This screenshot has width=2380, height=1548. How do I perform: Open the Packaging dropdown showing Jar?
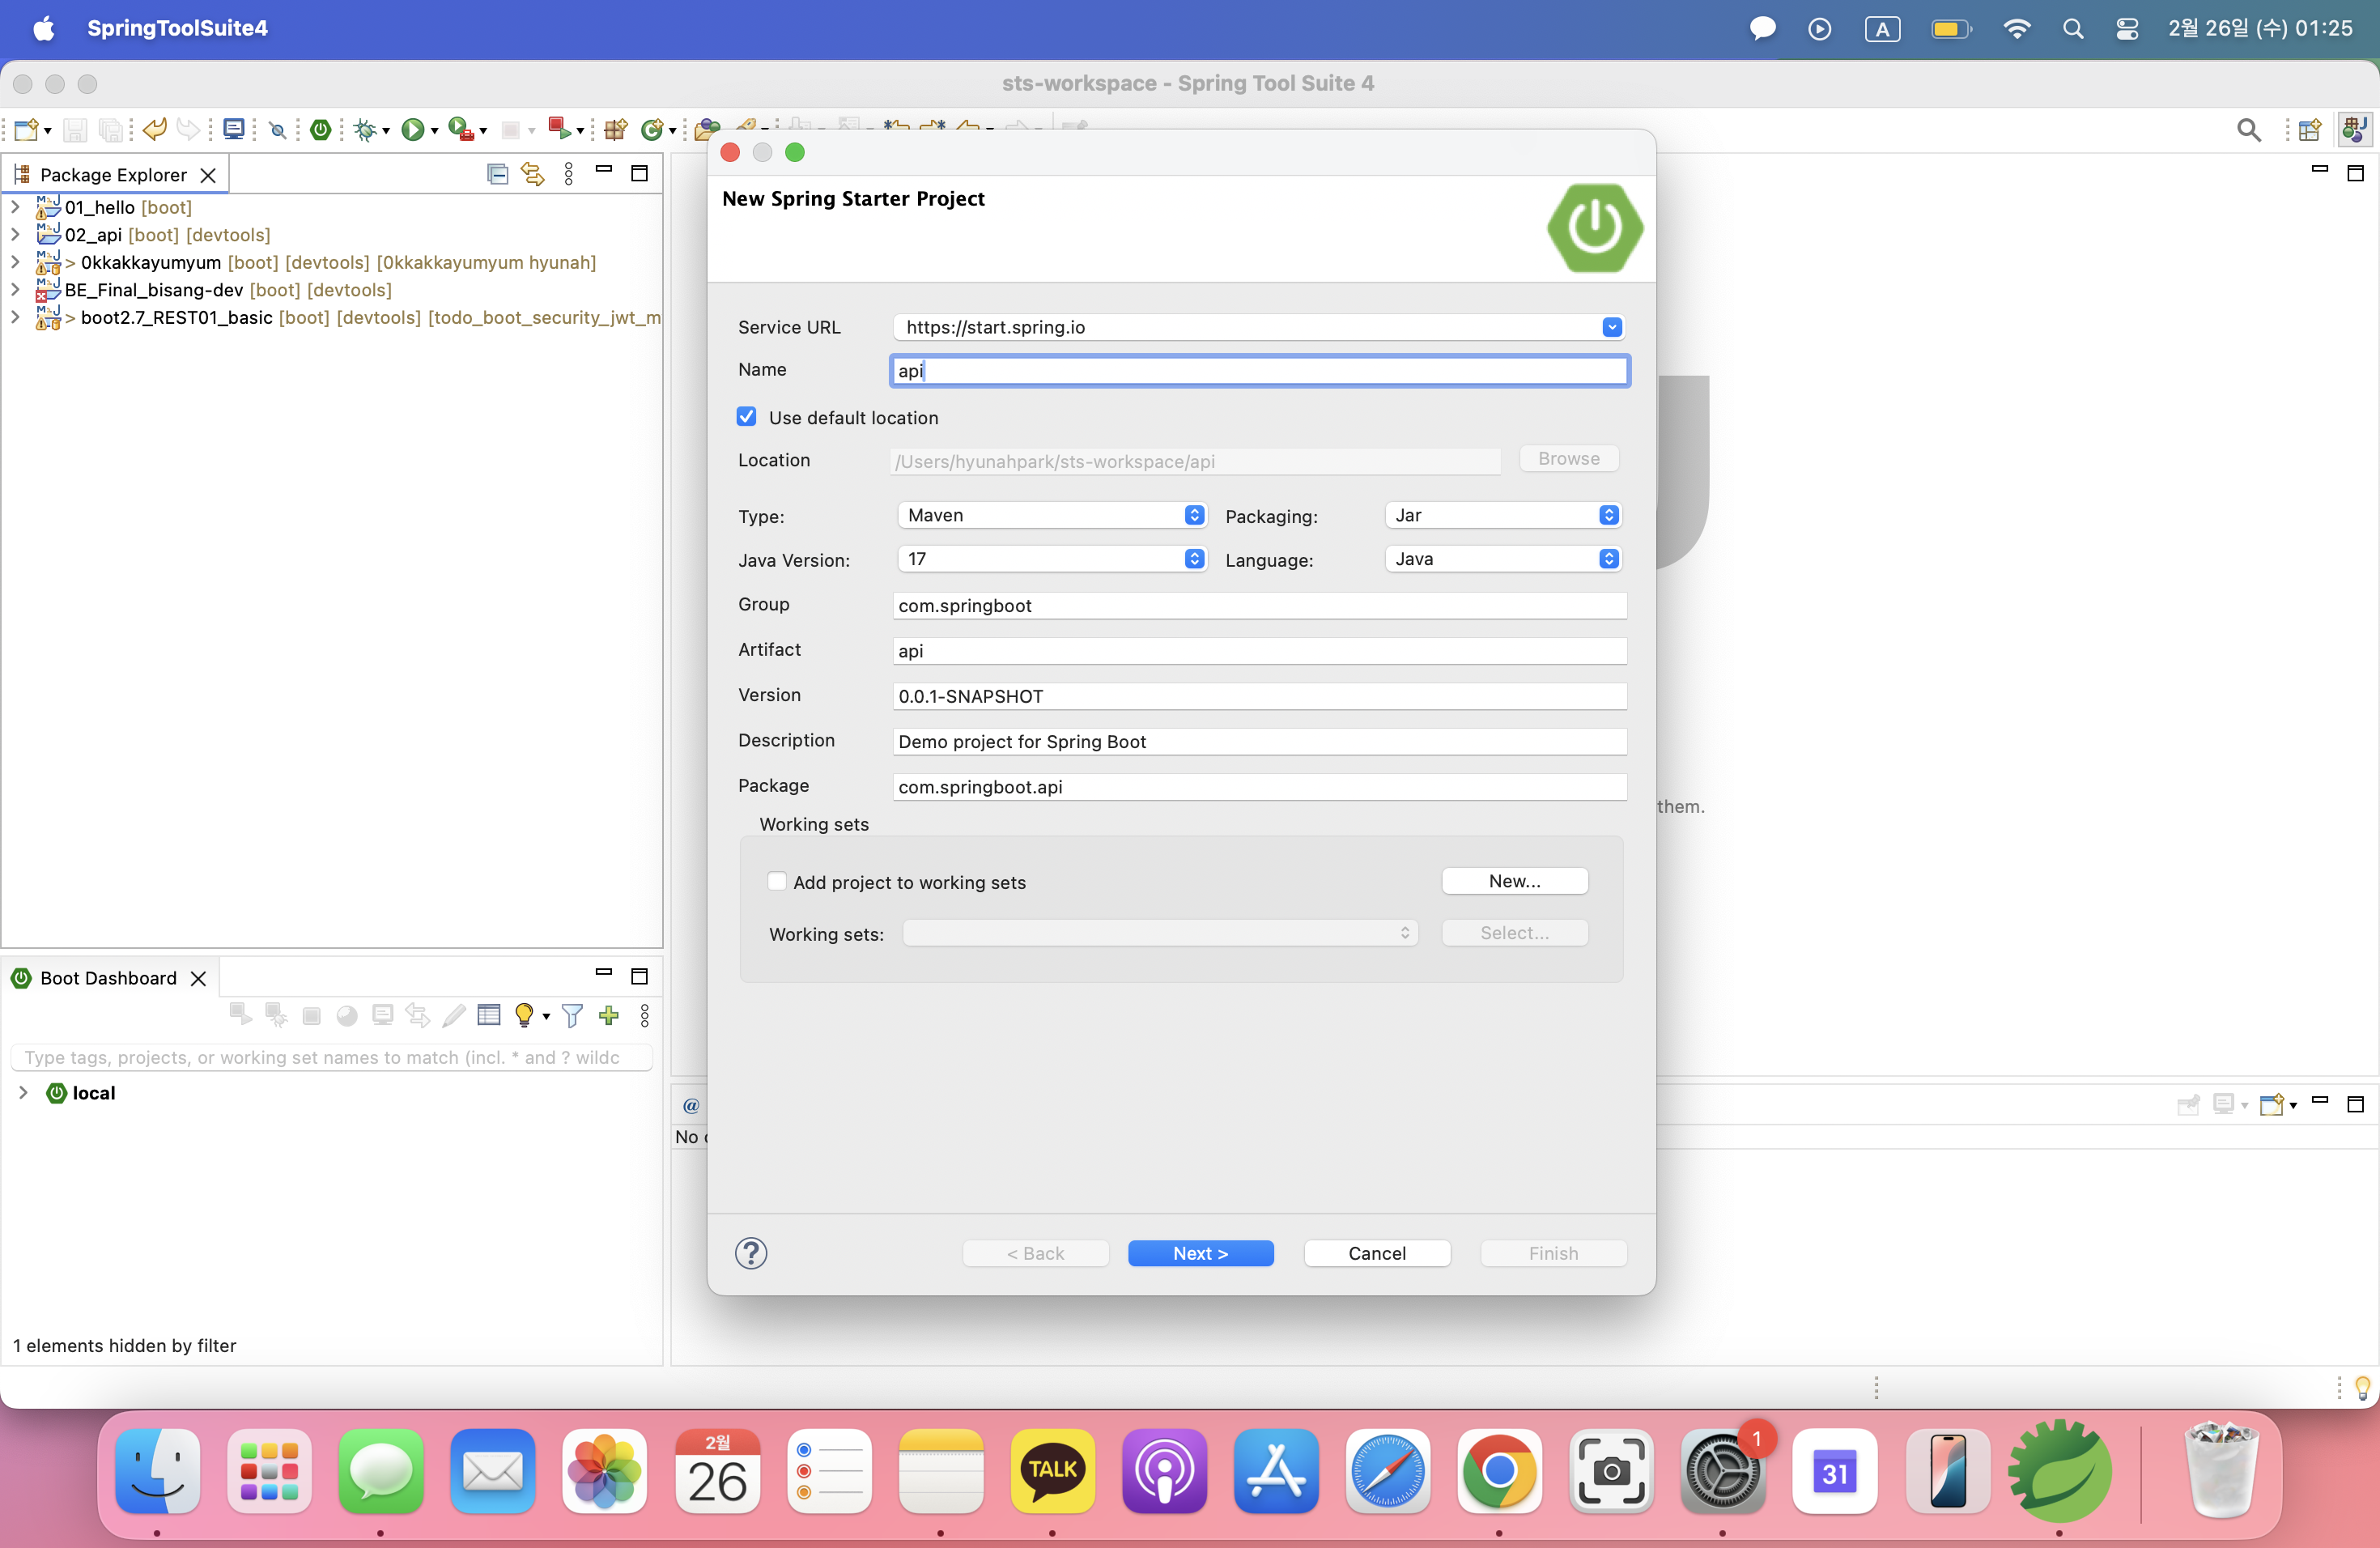[x=1503, y=515]
